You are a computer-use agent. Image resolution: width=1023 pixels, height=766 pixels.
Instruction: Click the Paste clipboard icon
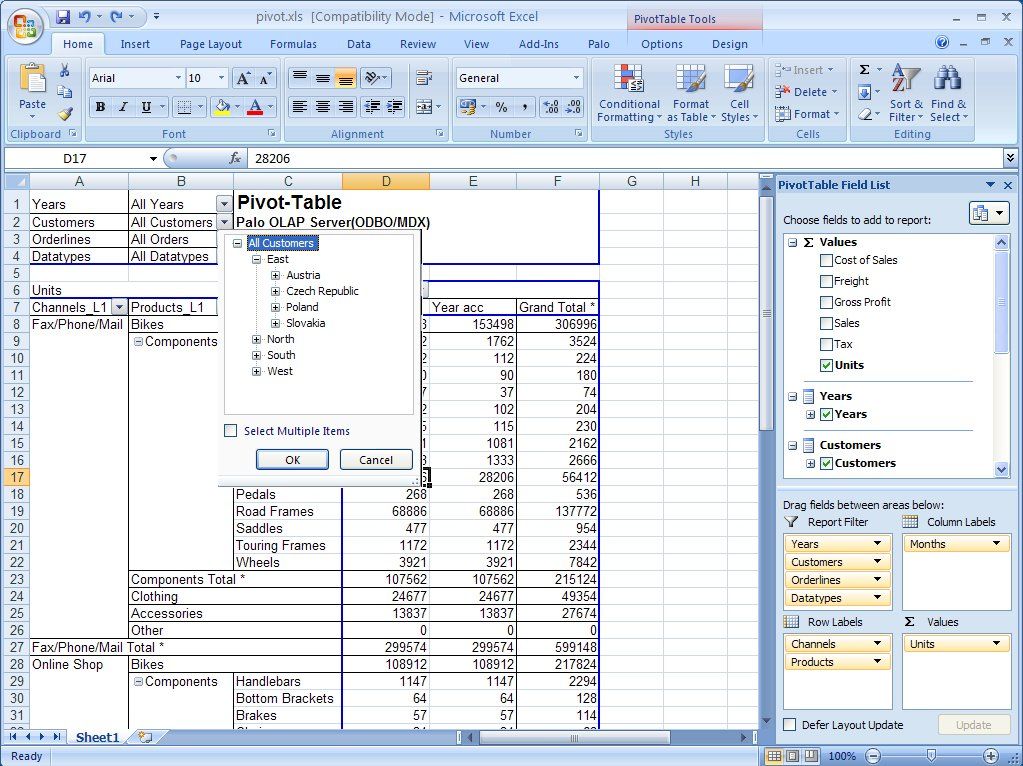click(32, 78)
